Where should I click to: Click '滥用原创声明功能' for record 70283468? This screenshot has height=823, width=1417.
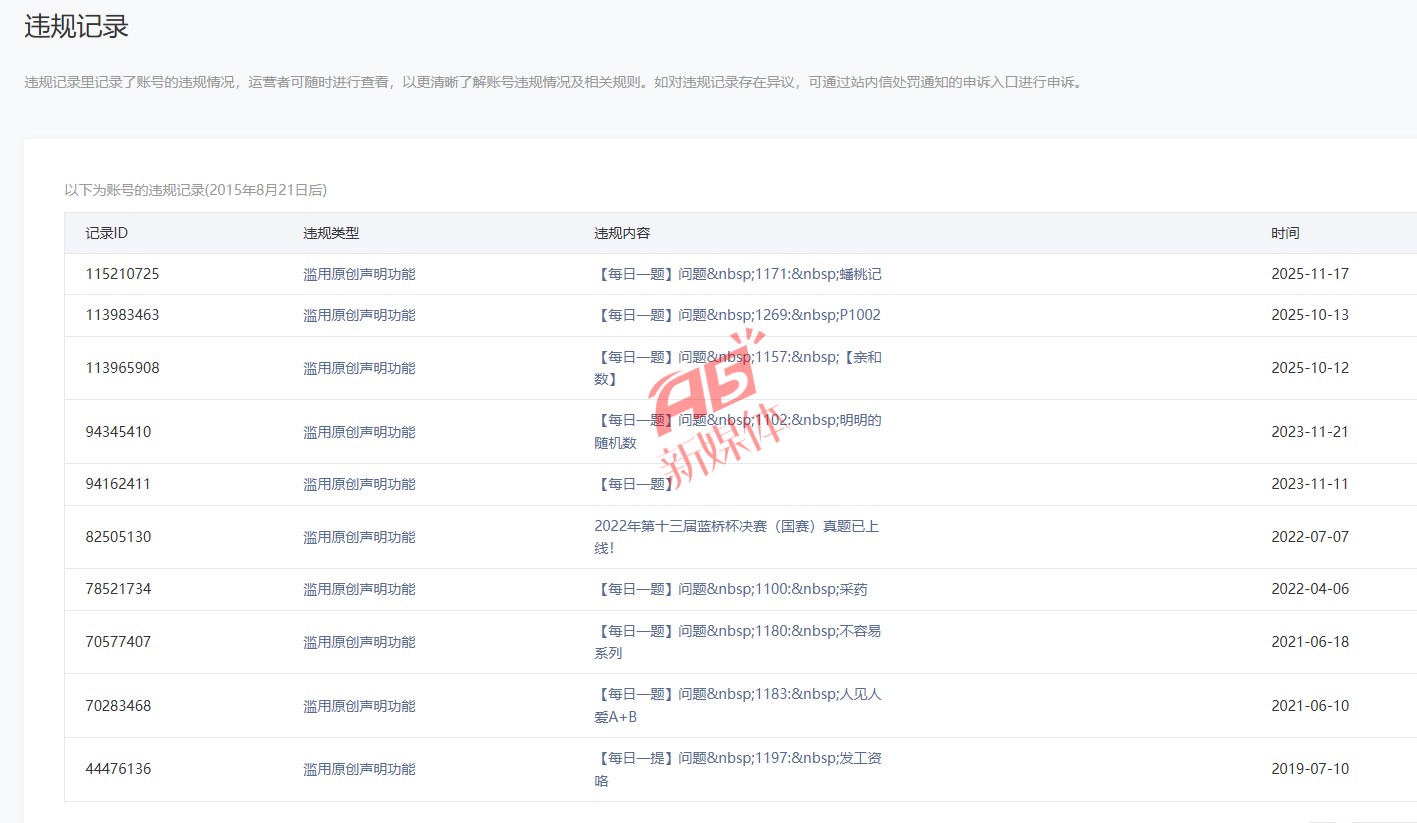[359, 706]
